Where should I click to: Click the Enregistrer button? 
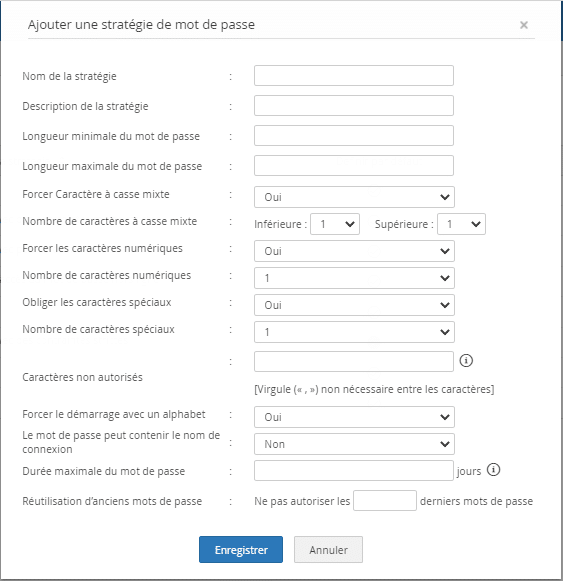(x=241, y=550)
